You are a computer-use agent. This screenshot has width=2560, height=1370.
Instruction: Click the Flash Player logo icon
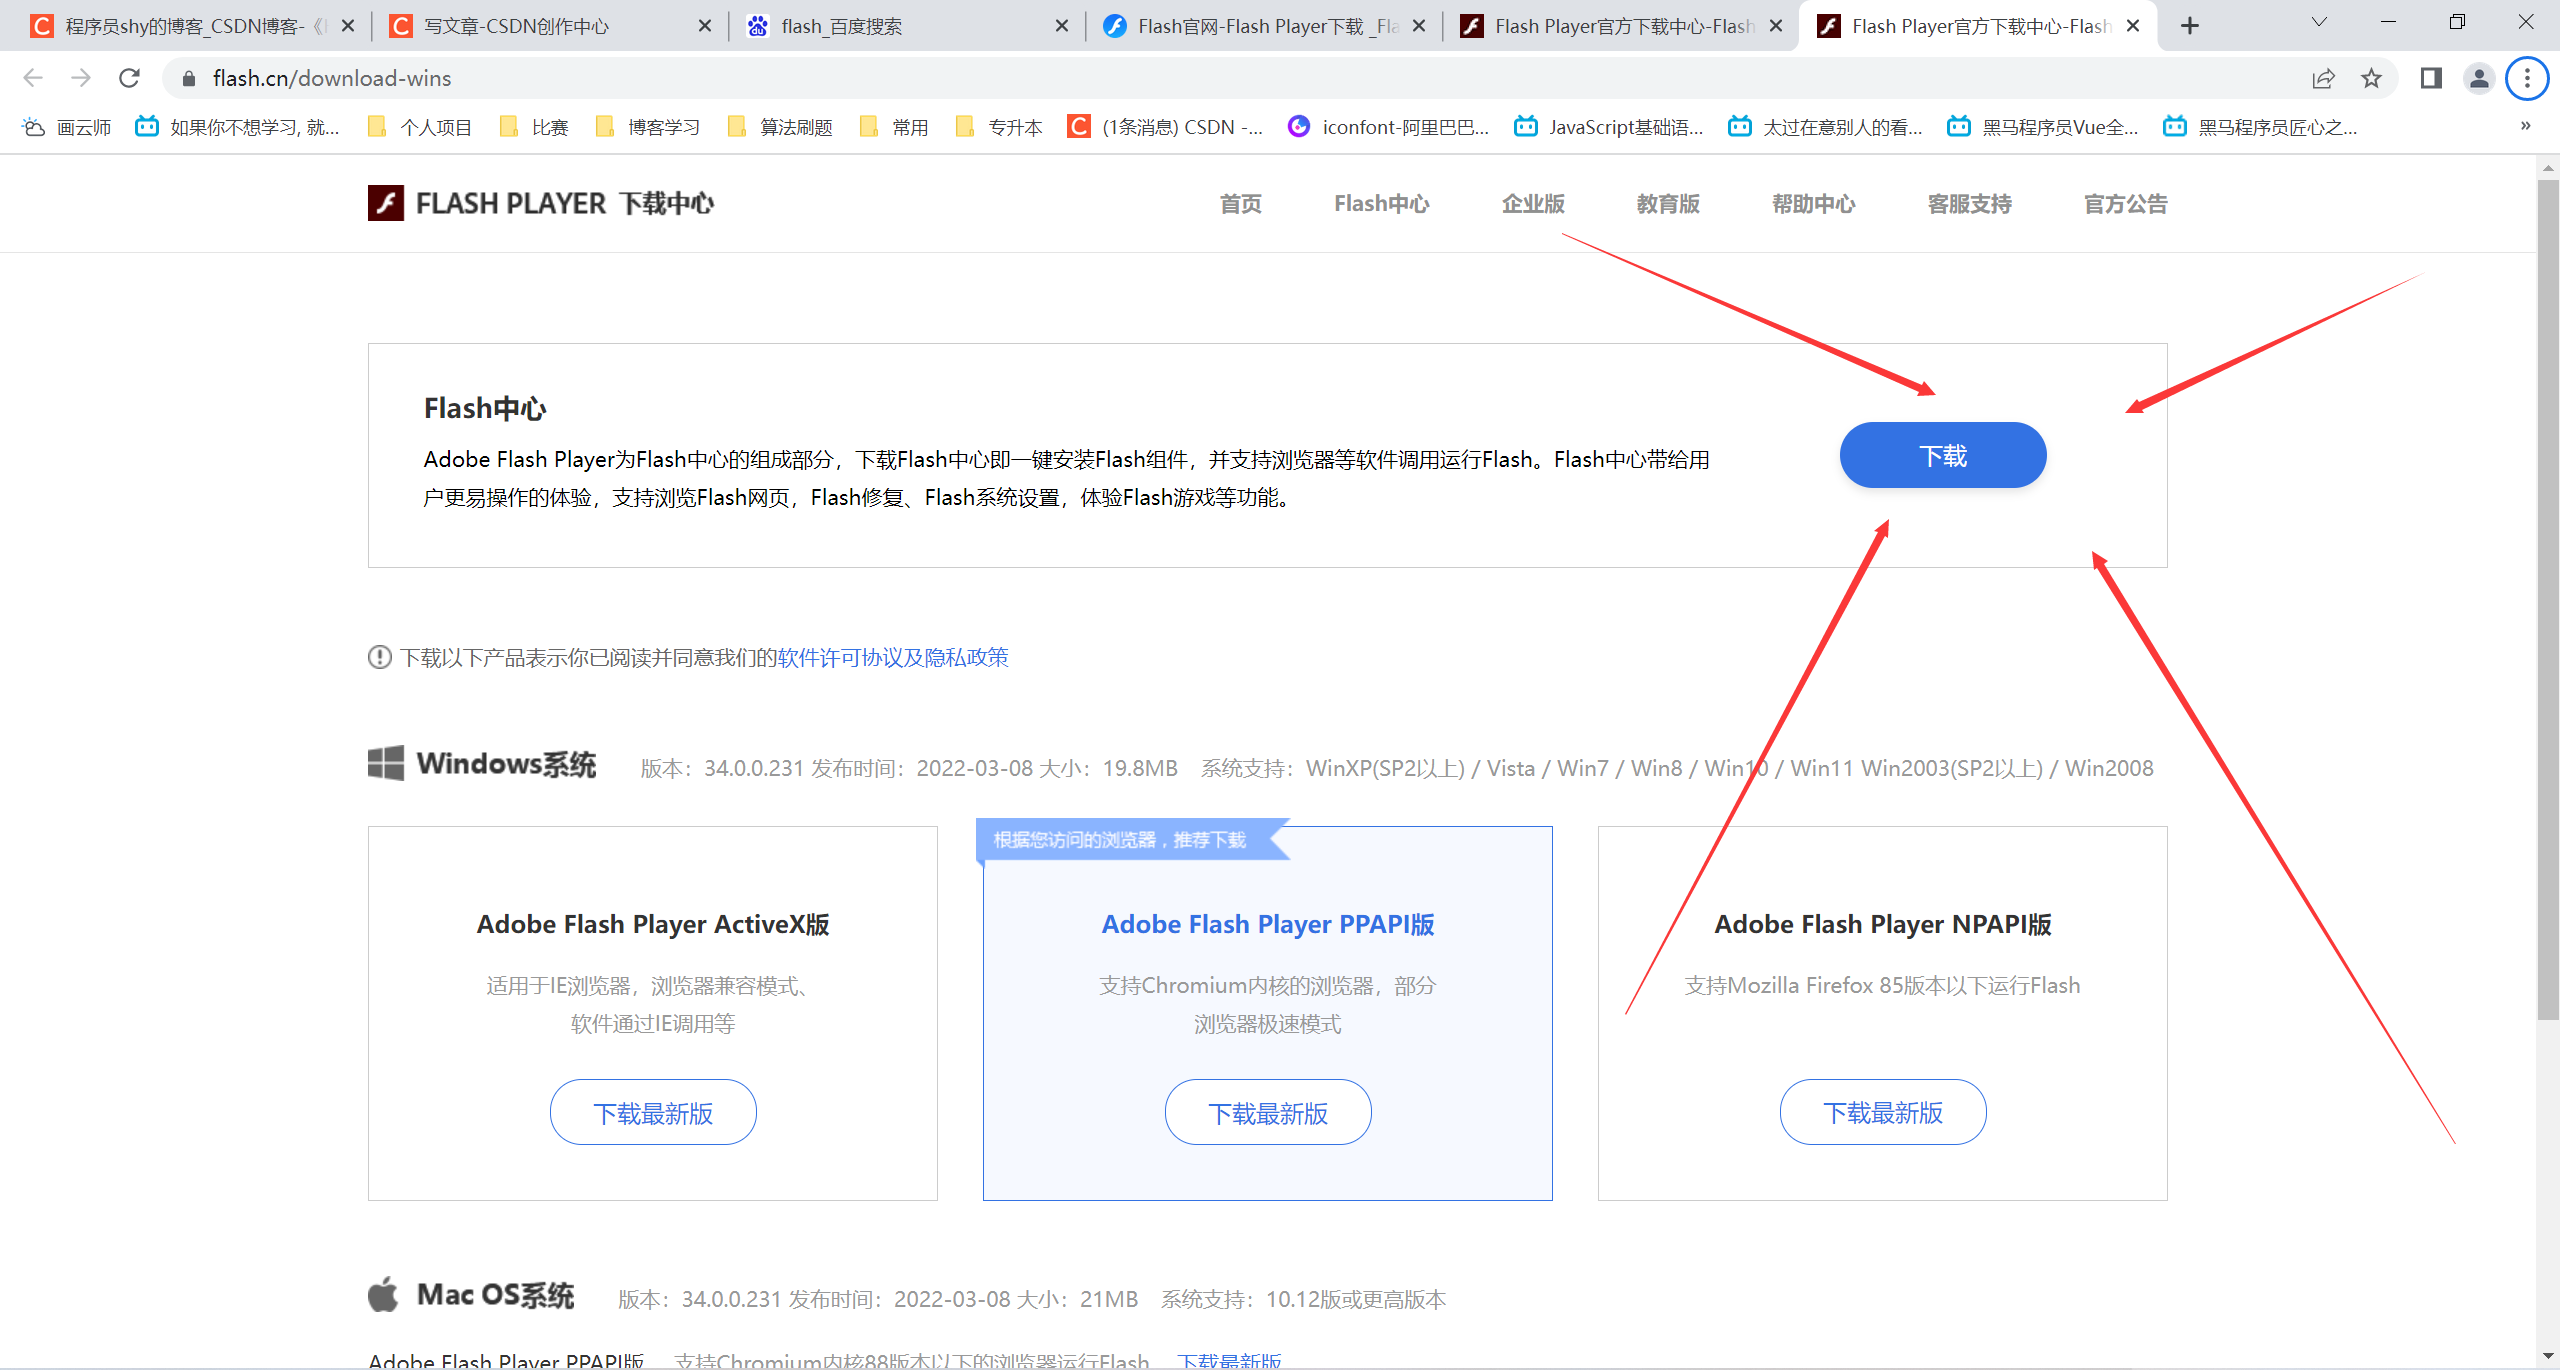[386, 203]
